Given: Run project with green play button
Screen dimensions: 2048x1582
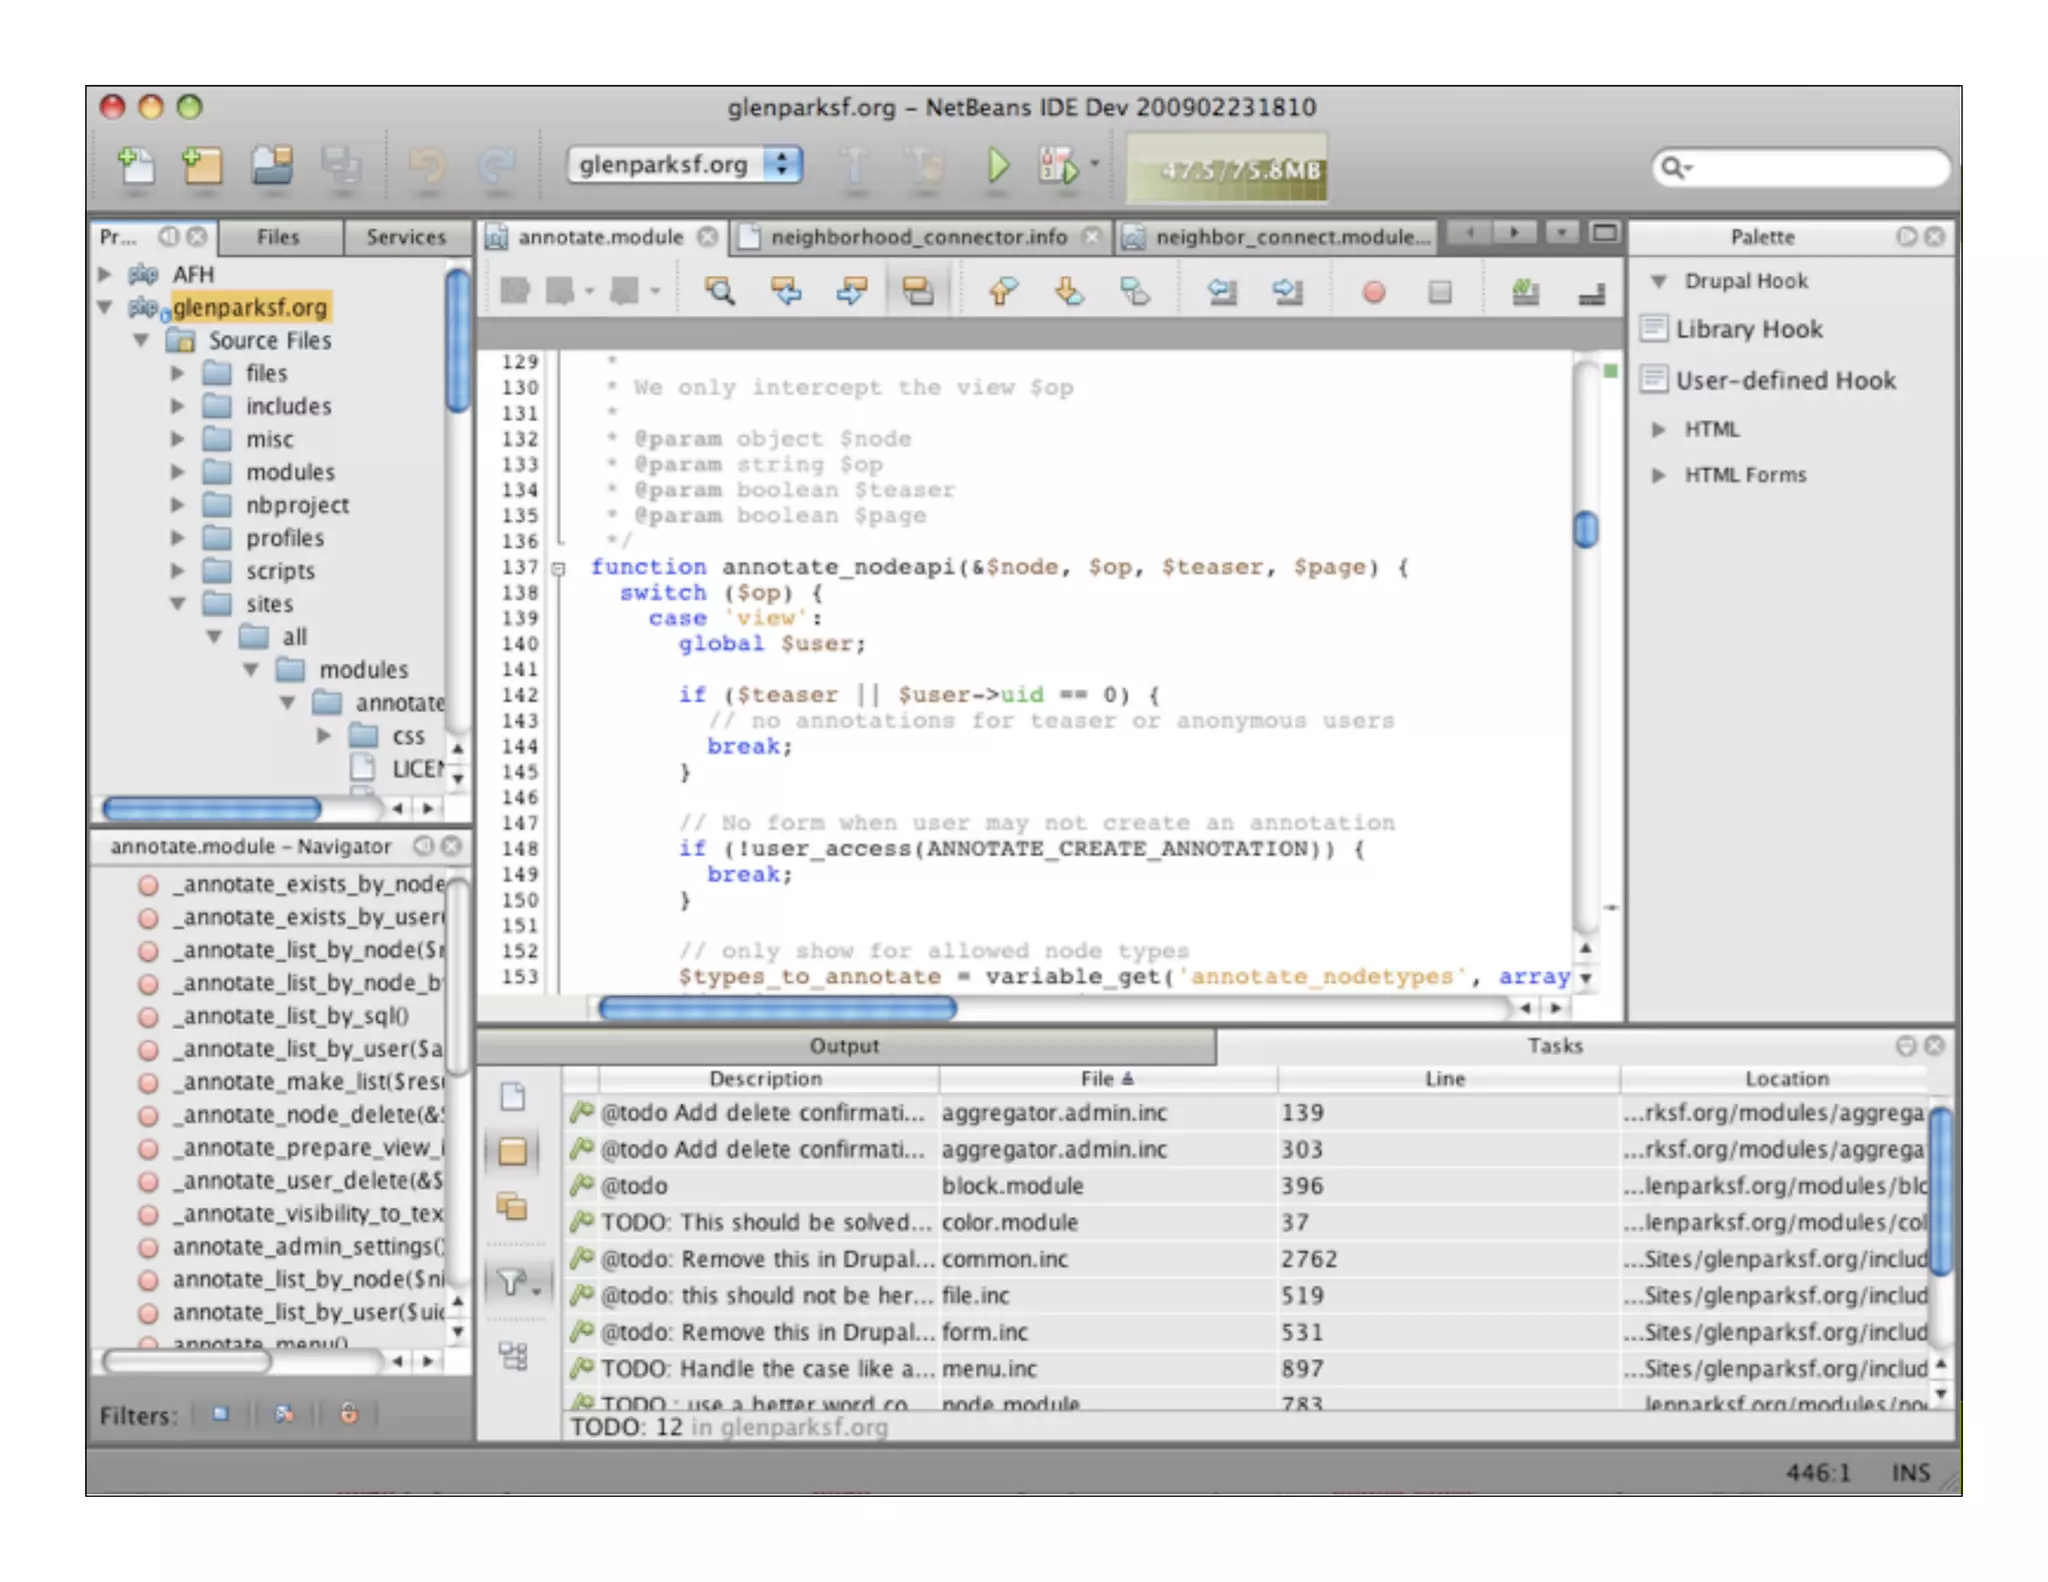Looking at the screenshot, I should coord(997,165).
